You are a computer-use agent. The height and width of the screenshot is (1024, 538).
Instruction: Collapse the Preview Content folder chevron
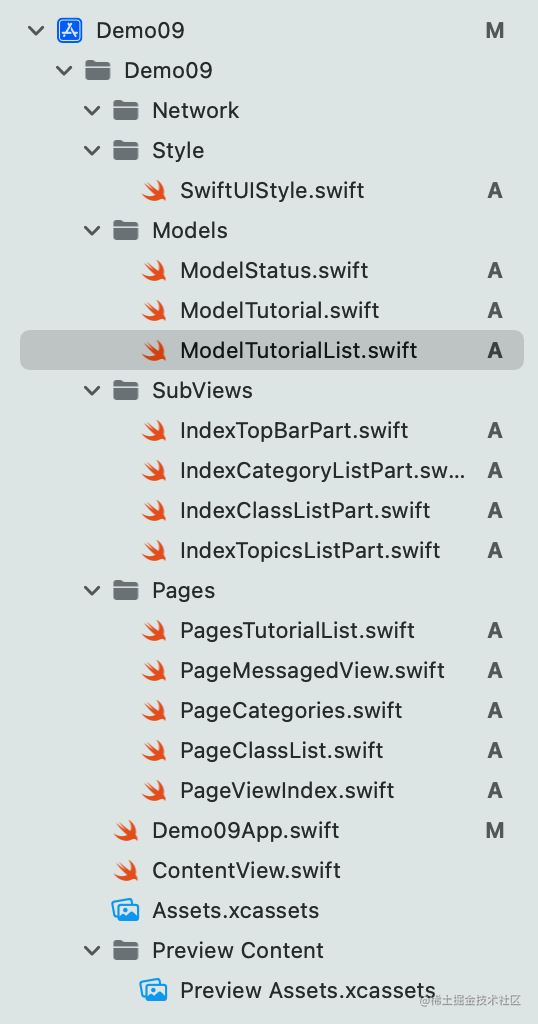coord(92,950)
